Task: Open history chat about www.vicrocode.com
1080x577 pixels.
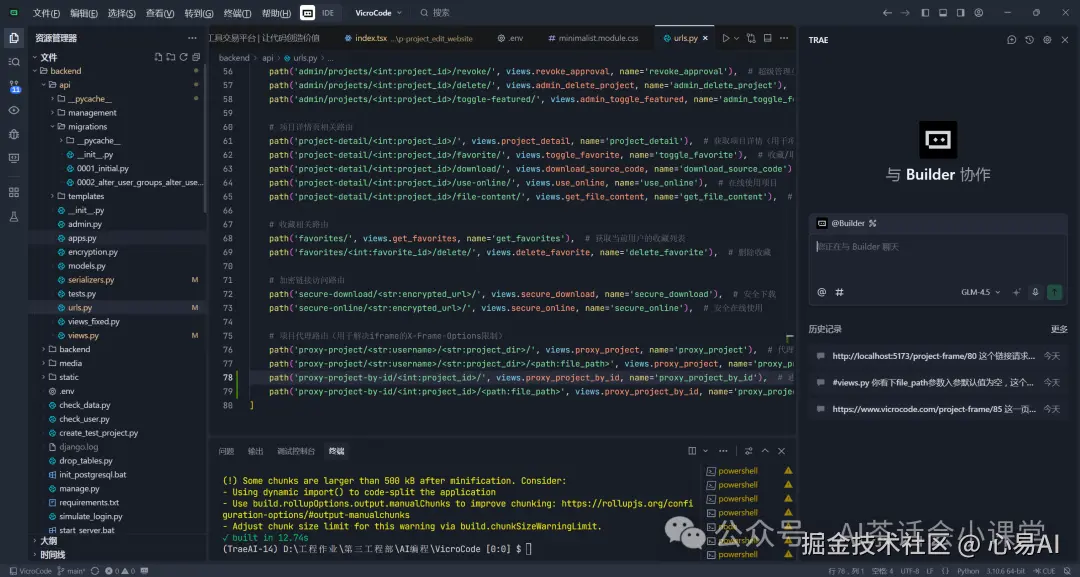Action: [x=938, y=409]
